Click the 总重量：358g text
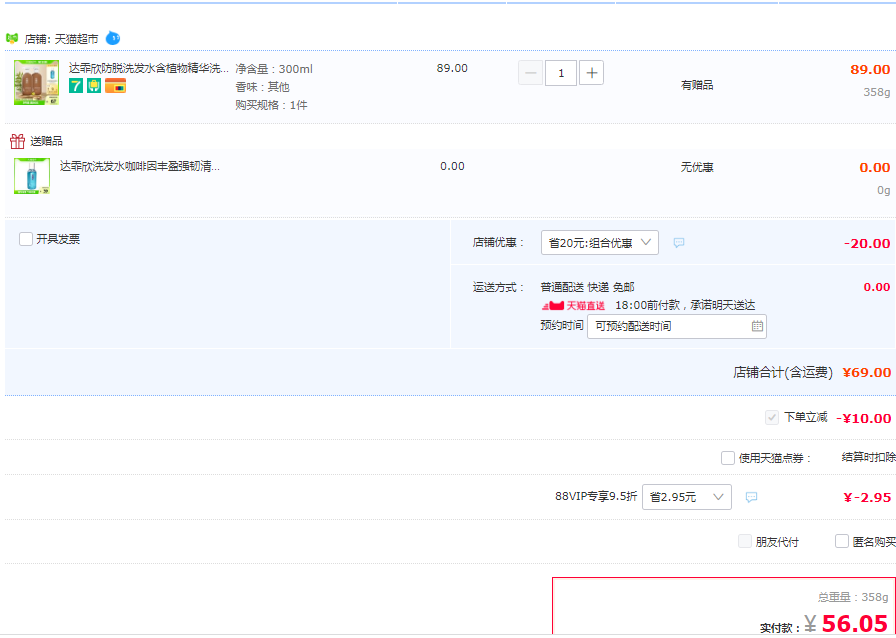This screenshot has height=638, width=896. tap(853, 597)
